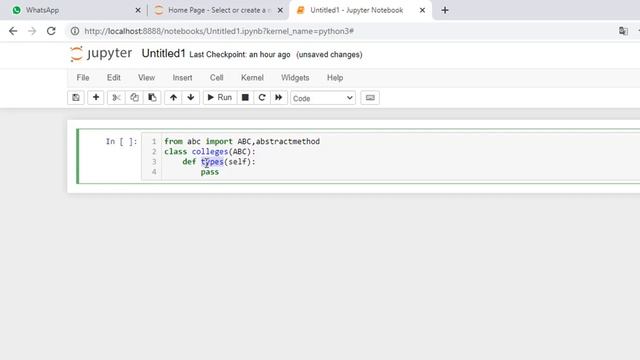Open the File menu
This screenshot has height=360, width=640.
[x=83, y=78]
